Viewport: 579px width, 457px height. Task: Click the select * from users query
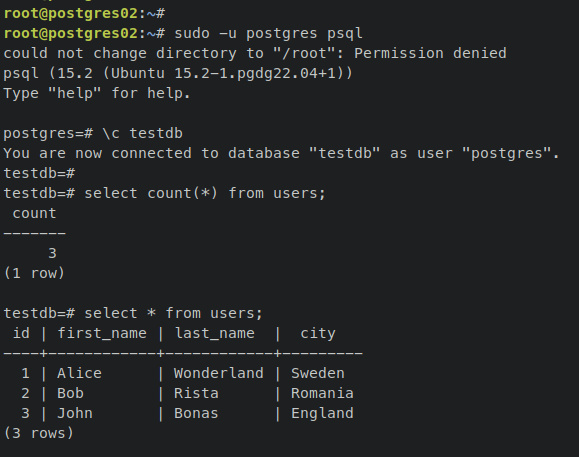174,313
